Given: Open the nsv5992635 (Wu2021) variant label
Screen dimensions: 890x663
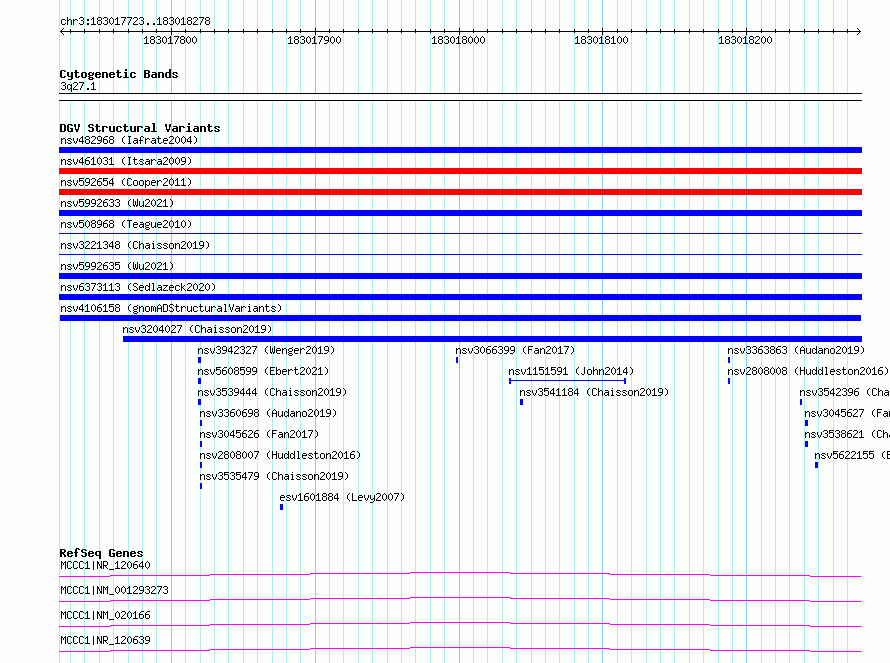Looking at the screenshot, I should [x=117, y=266].
